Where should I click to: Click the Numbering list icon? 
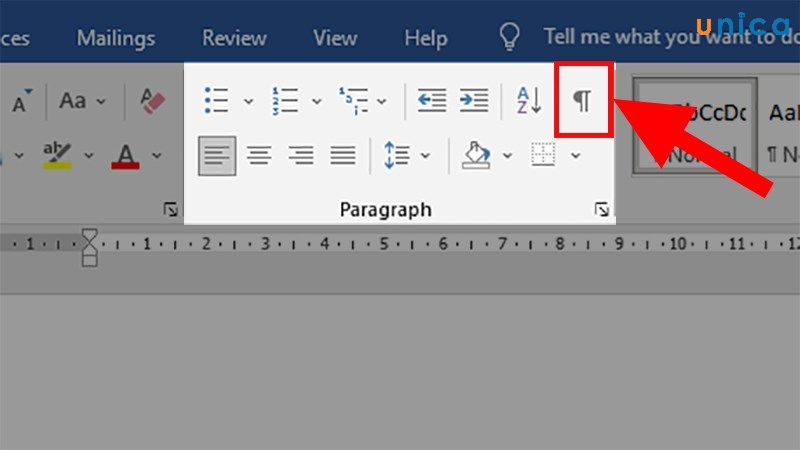pos(284,101)
